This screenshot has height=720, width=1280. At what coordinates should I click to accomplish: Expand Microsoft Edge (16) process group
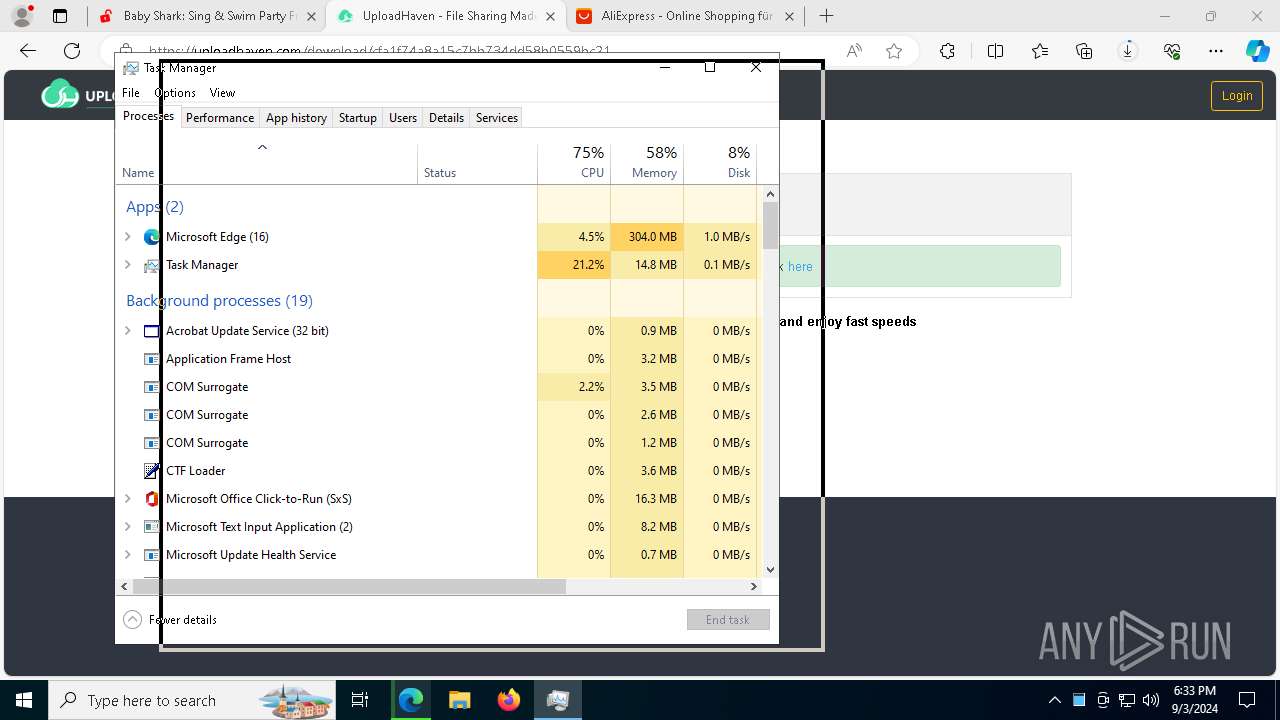127,237
